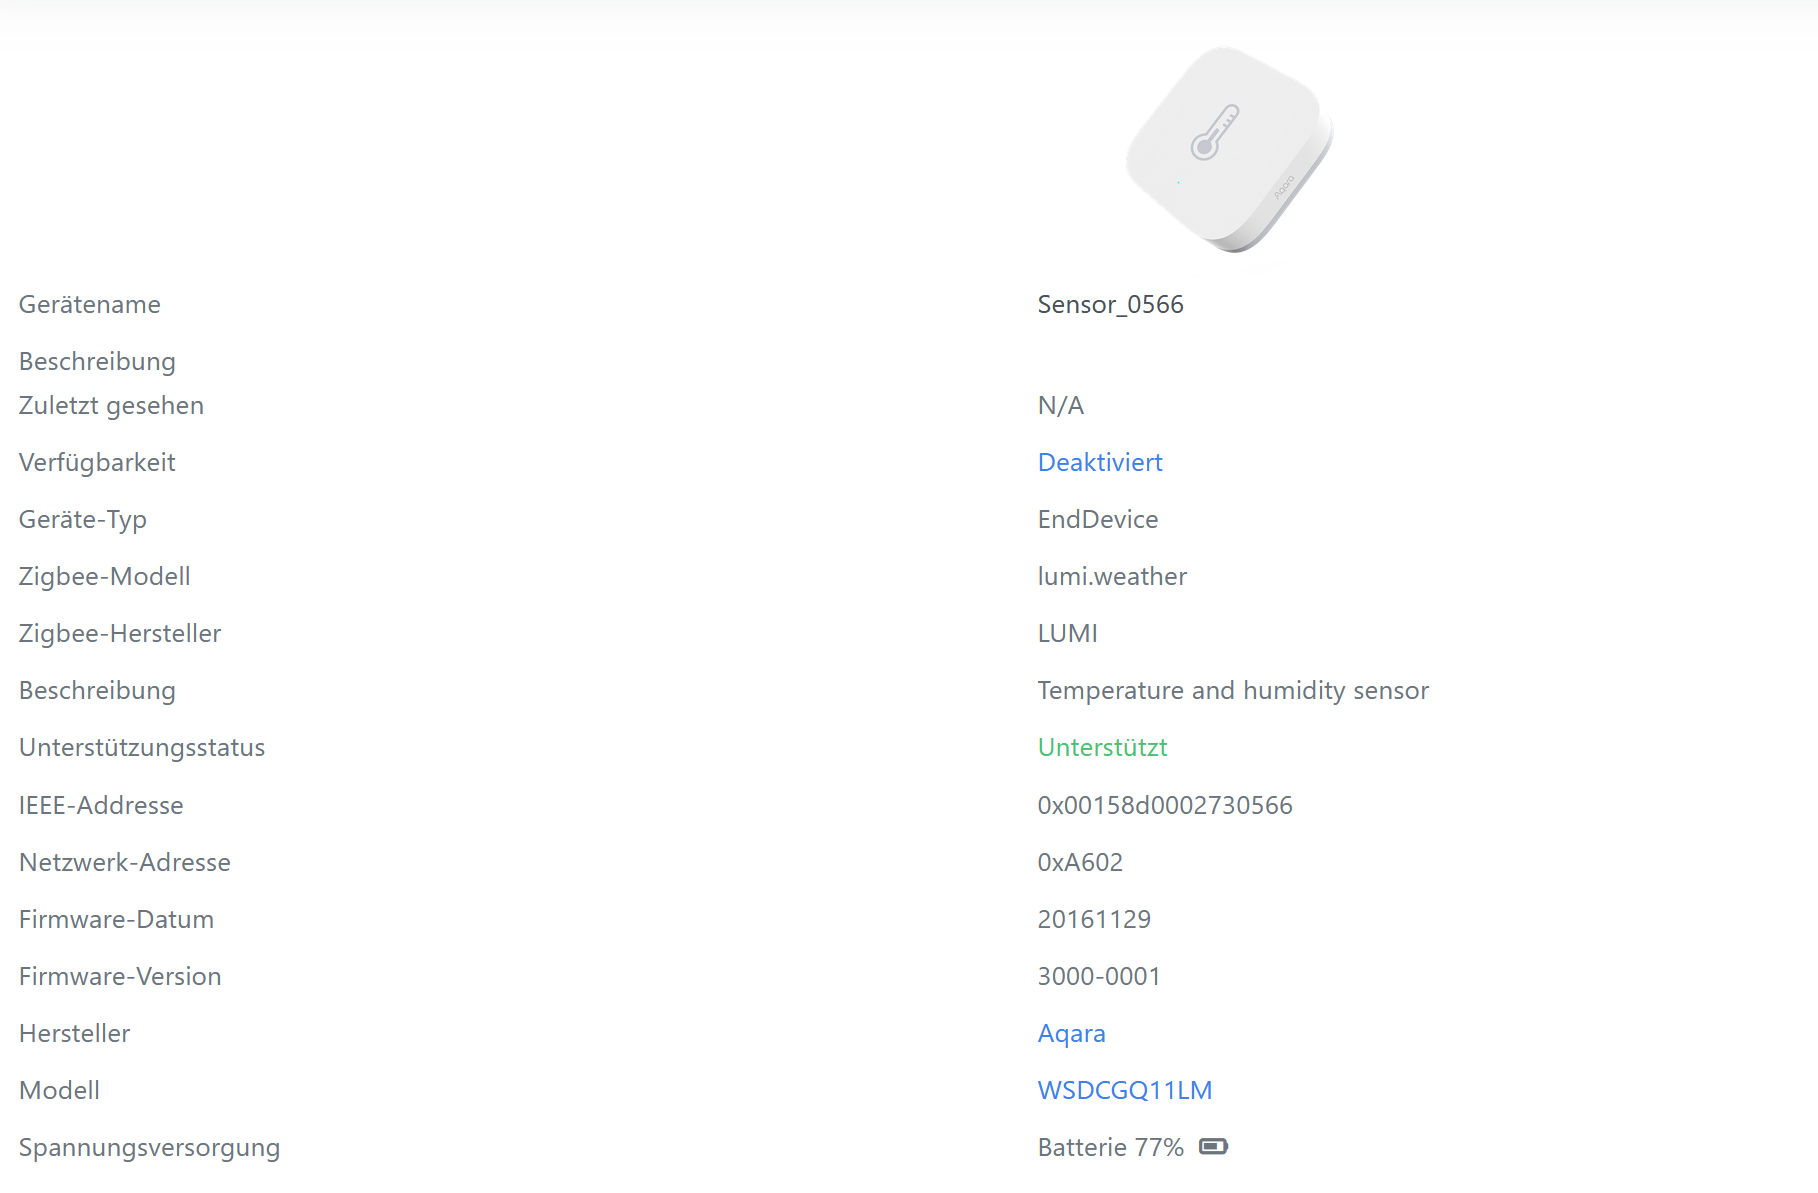Click the Gerätename label
Screen dimensions: 1818x1193
pyautogui.click(x=90, y=304)
